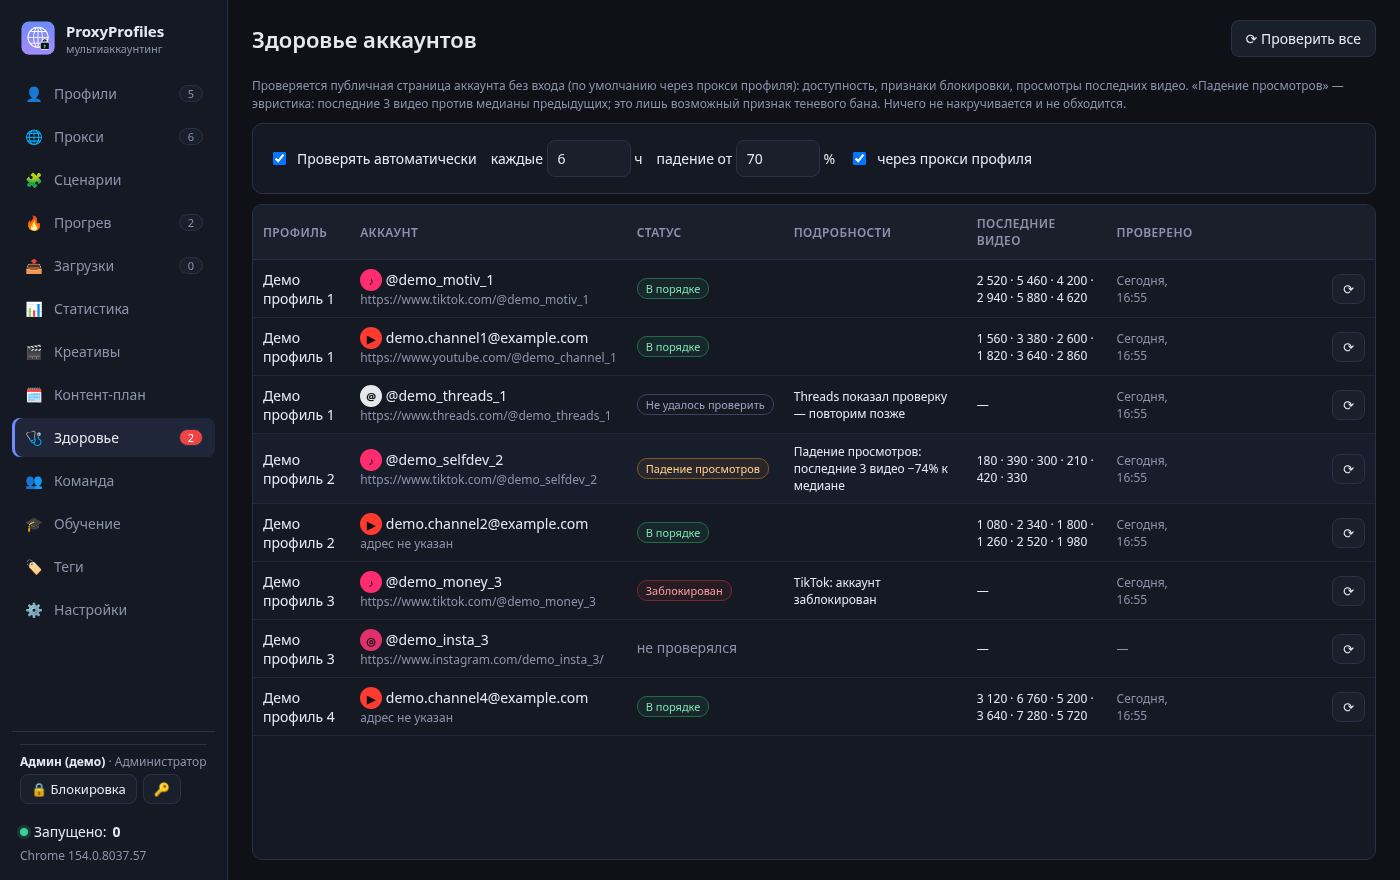Viewport: 1400px width, 880px height.
Task: Click the 'Падение просмотров' status badge
Action: pyautogui.click(x=702, y=469)
